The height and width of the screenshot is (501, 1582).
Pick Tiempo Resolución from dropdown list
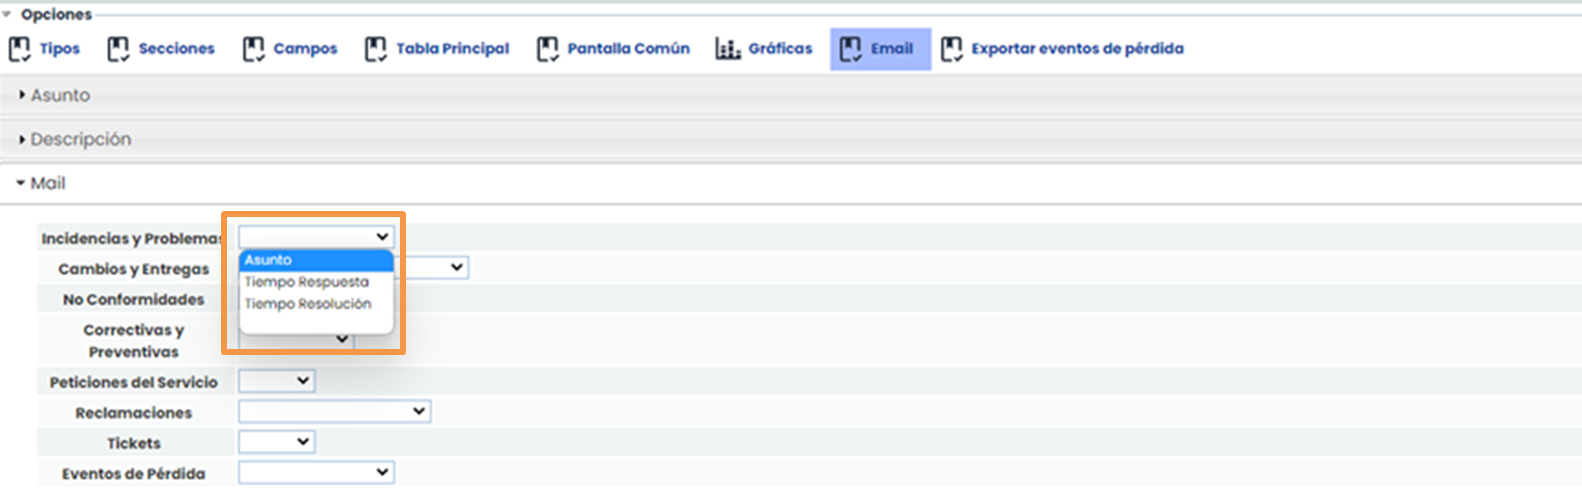(x=308, y=304)
